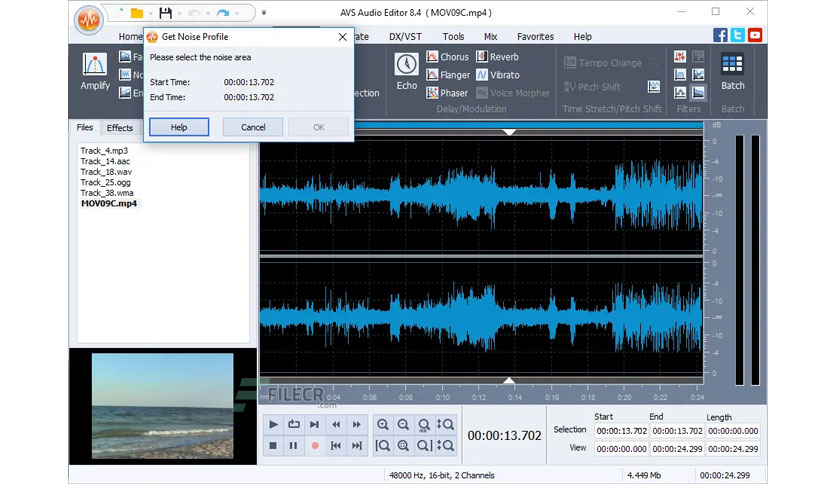The image size is (836, 484).
Task: Open the Facebook page icon
Action: (x=720, y=35)
